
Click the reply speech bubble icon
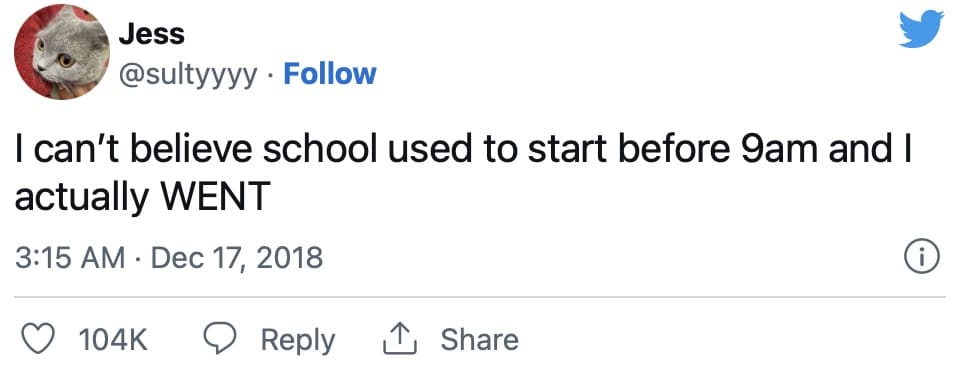[x=219, y=339]
